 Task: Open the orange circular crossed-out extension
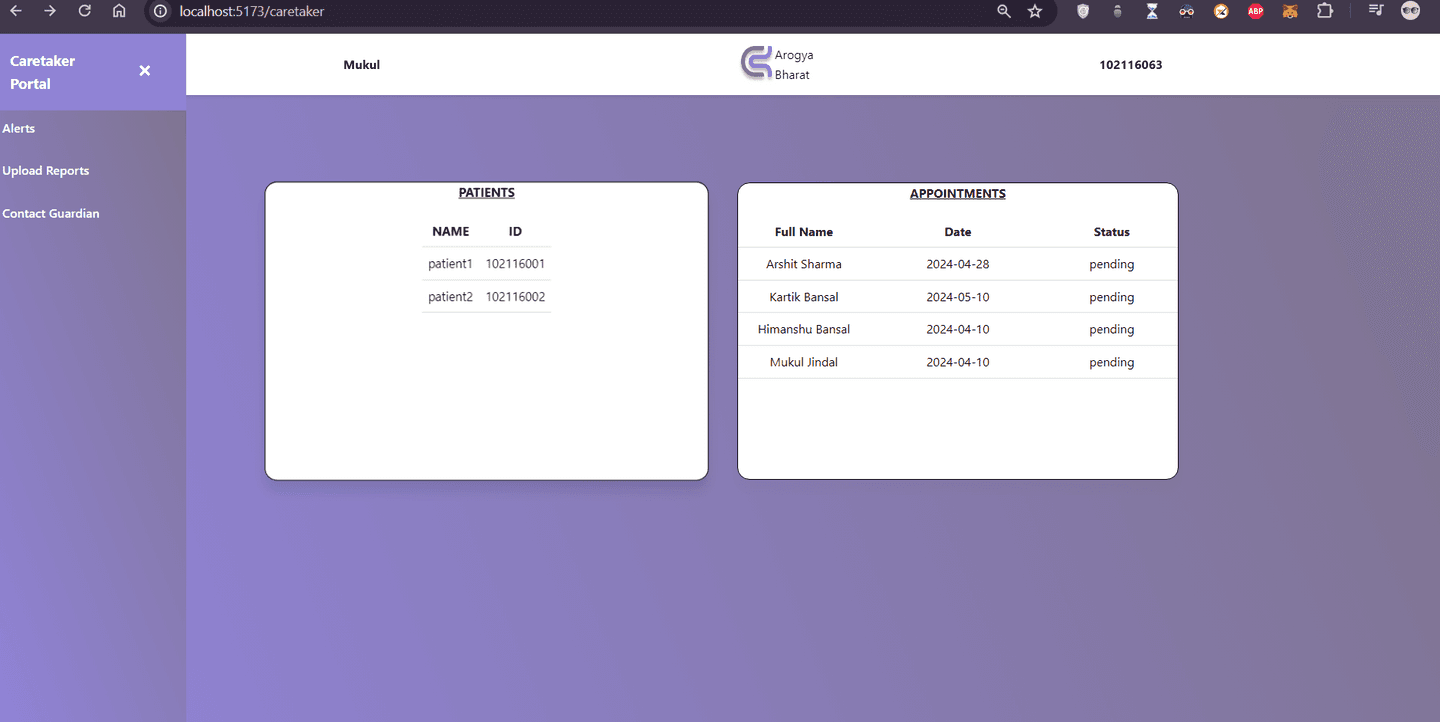(1221, 11)
